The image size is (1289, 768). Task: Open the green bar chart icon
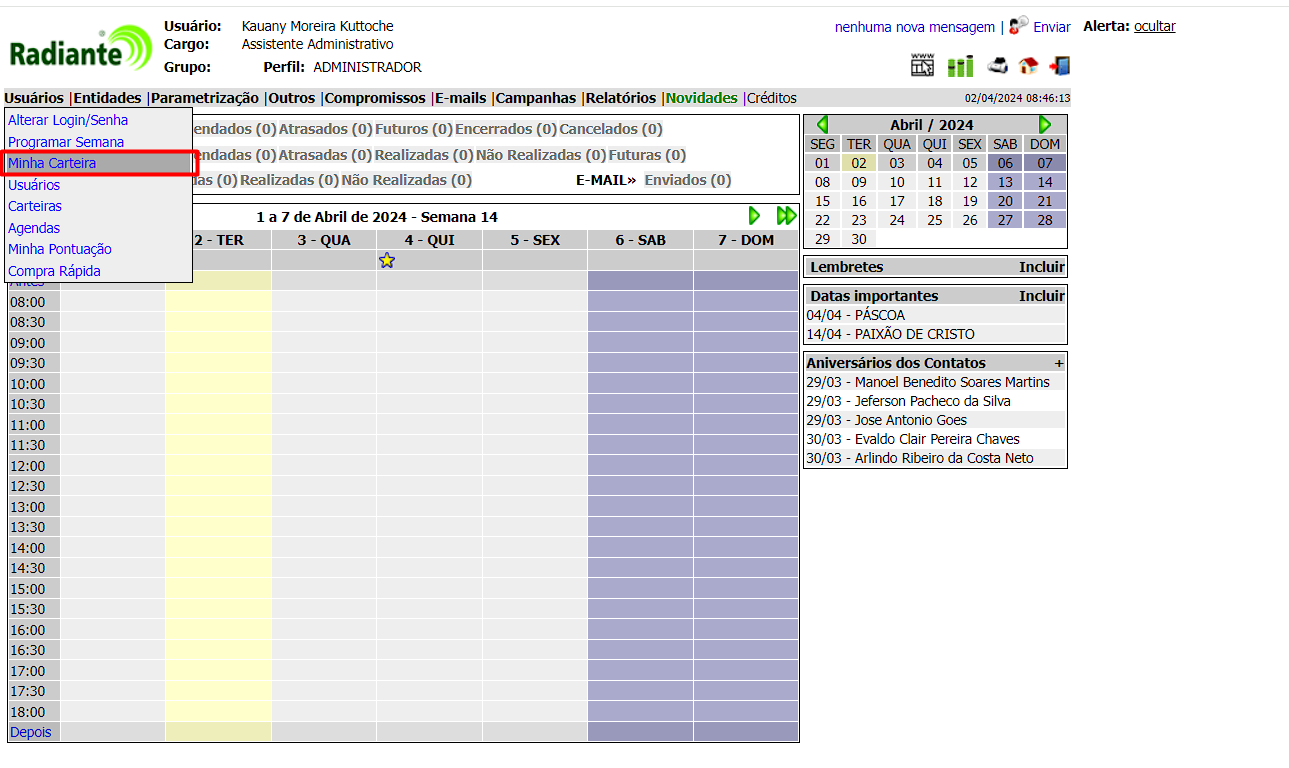[960, 66]
